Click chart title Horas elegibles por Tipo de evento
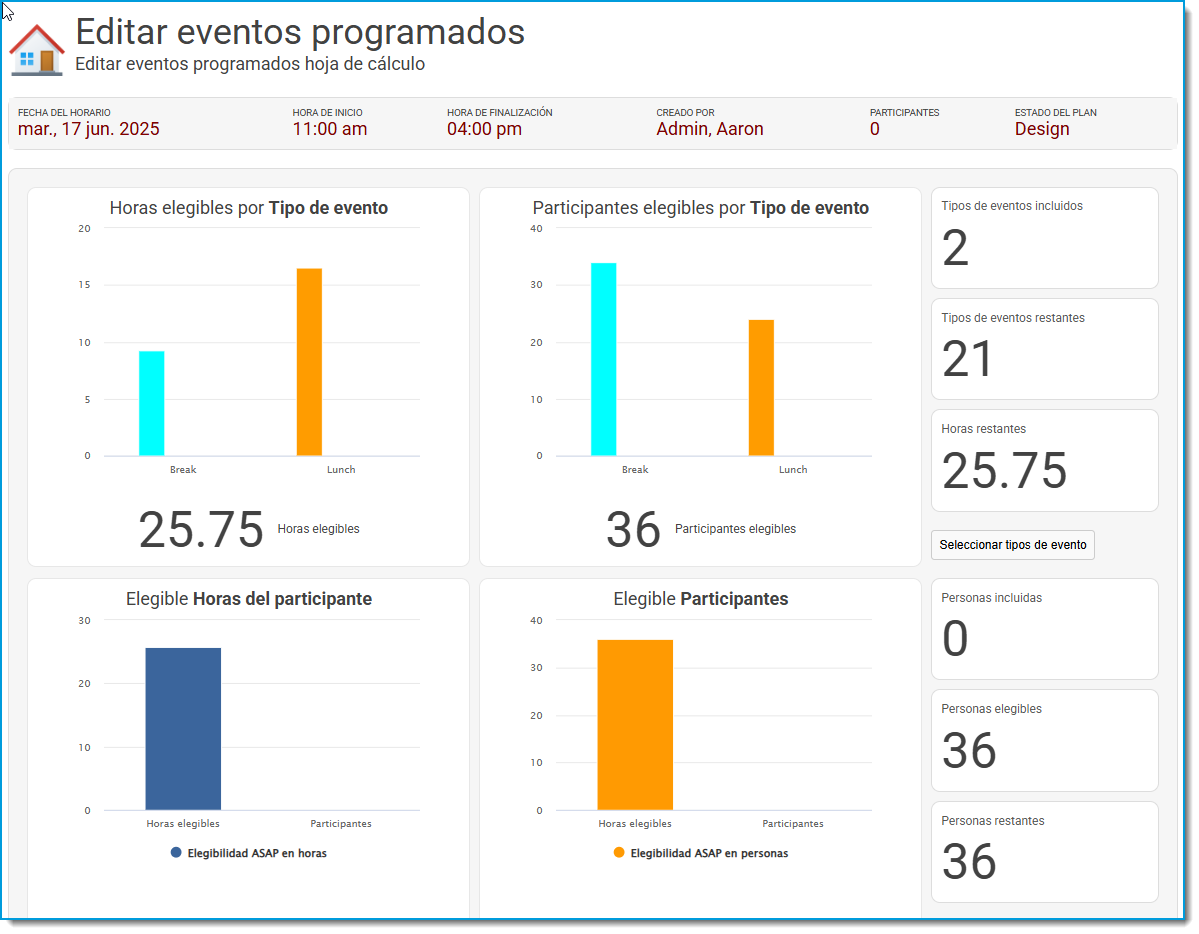 tap(249, 208)
